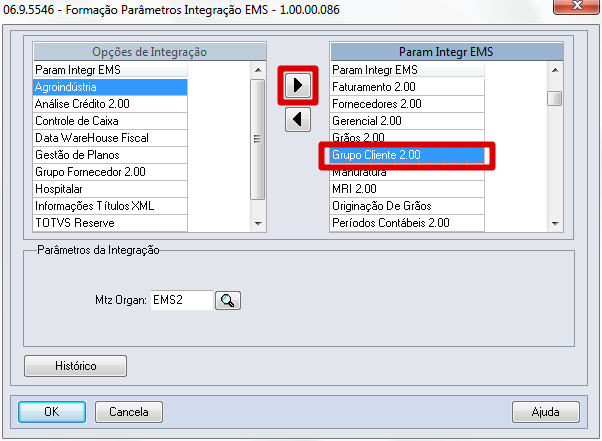Click the Cancela button
This screenshot has height=441, width=602.
point(129,412)
